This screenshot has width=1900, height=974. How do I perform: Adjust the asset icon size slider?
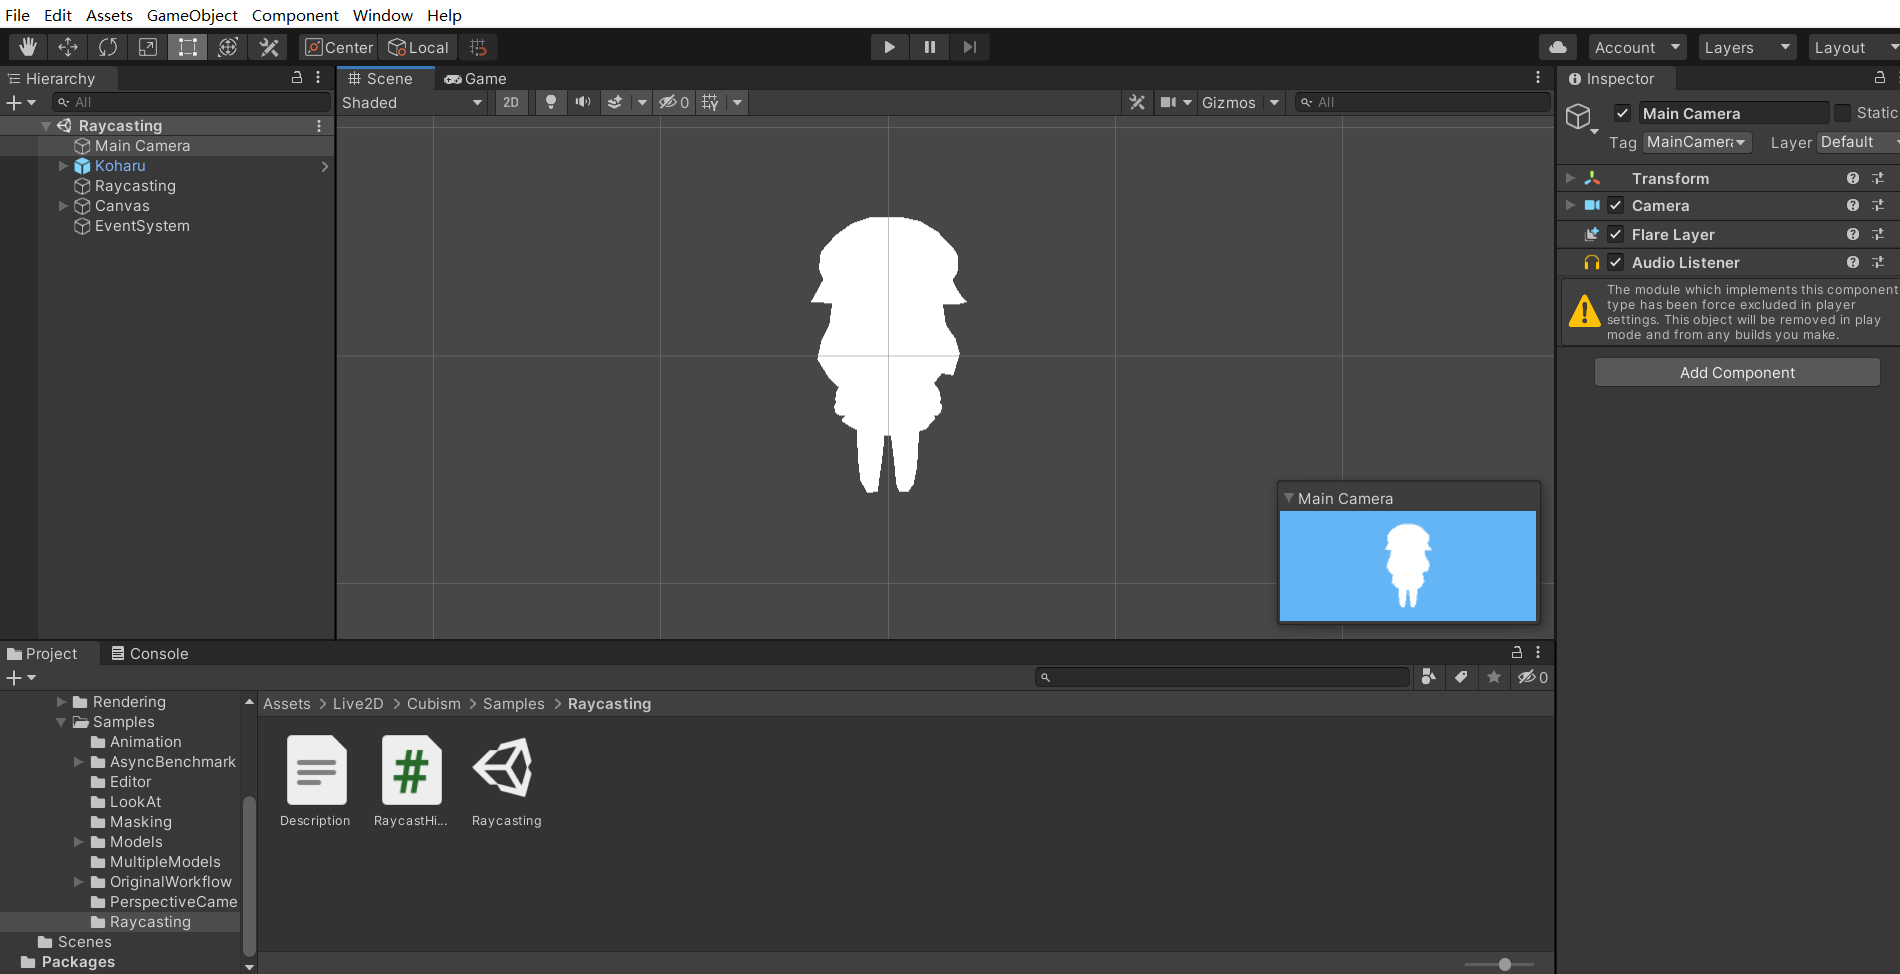(x=1504, y=964)
